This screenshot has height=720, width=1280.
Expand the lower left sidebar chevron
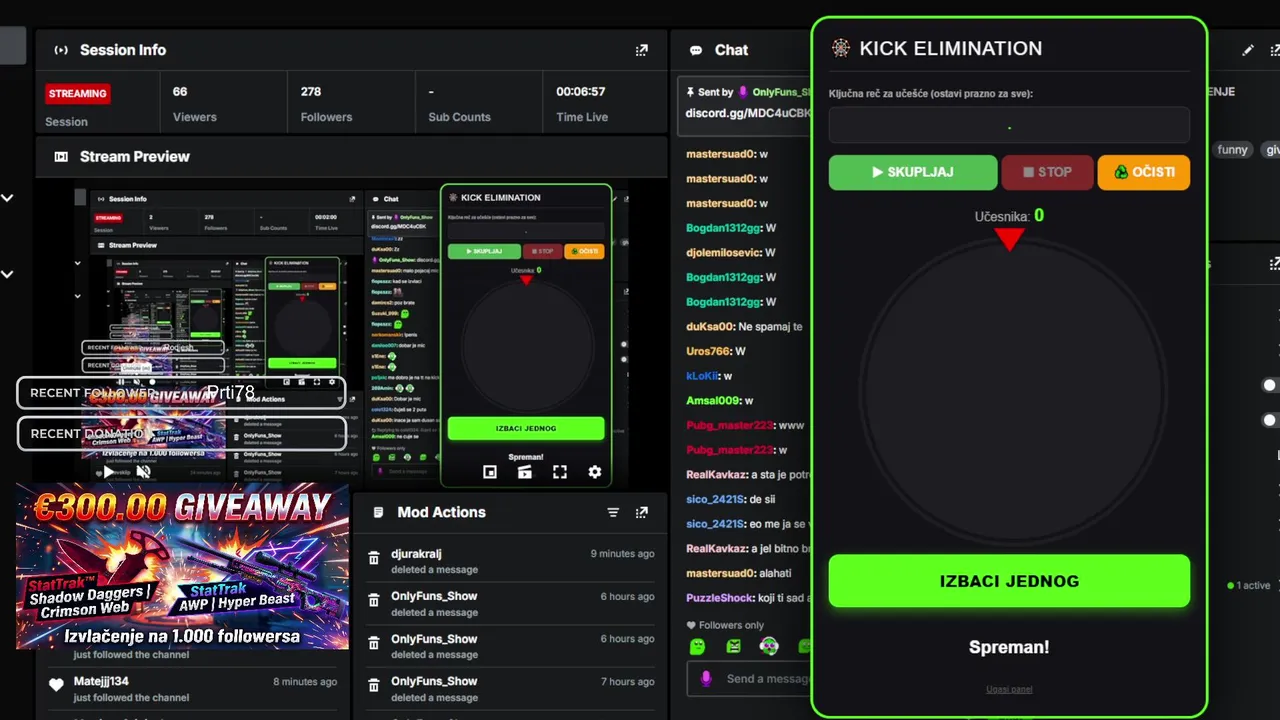point(7,274)
